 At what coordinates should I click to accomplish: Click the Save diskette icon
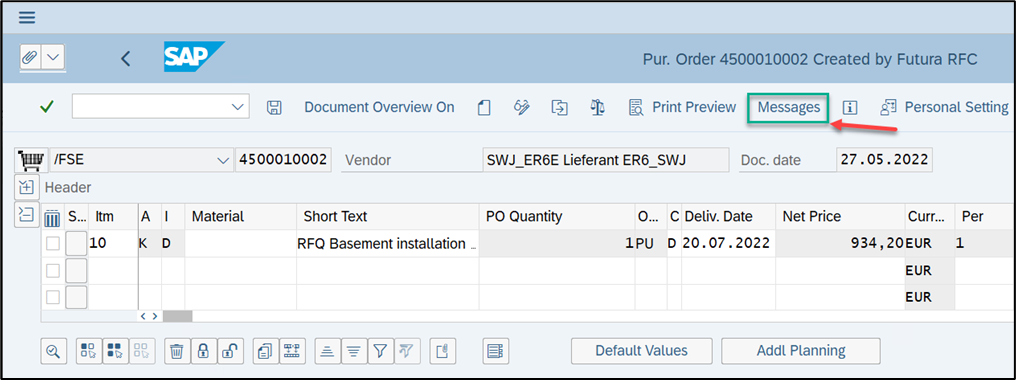point(274,108)
